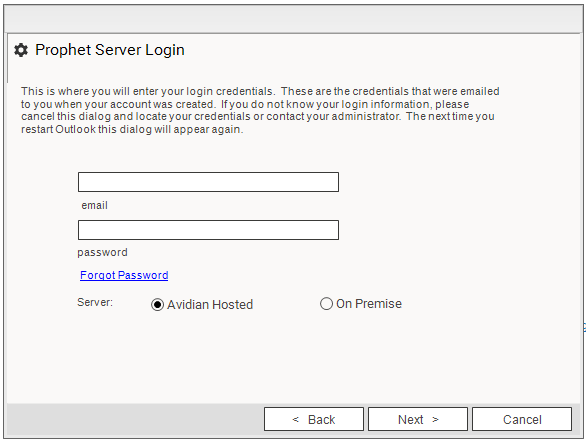Viewport: 586px width, 441px height.
Task: Click the left arrow inside the Back button
Action: (x=296, y=419)
